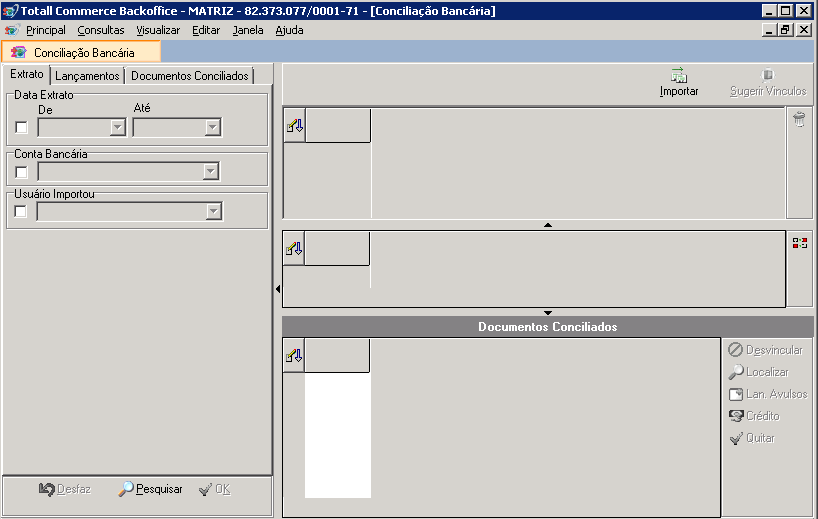Screen dimensions: 818x519
Task: Restore the inner Conciliação Bancária window
Action: point(786,30)
